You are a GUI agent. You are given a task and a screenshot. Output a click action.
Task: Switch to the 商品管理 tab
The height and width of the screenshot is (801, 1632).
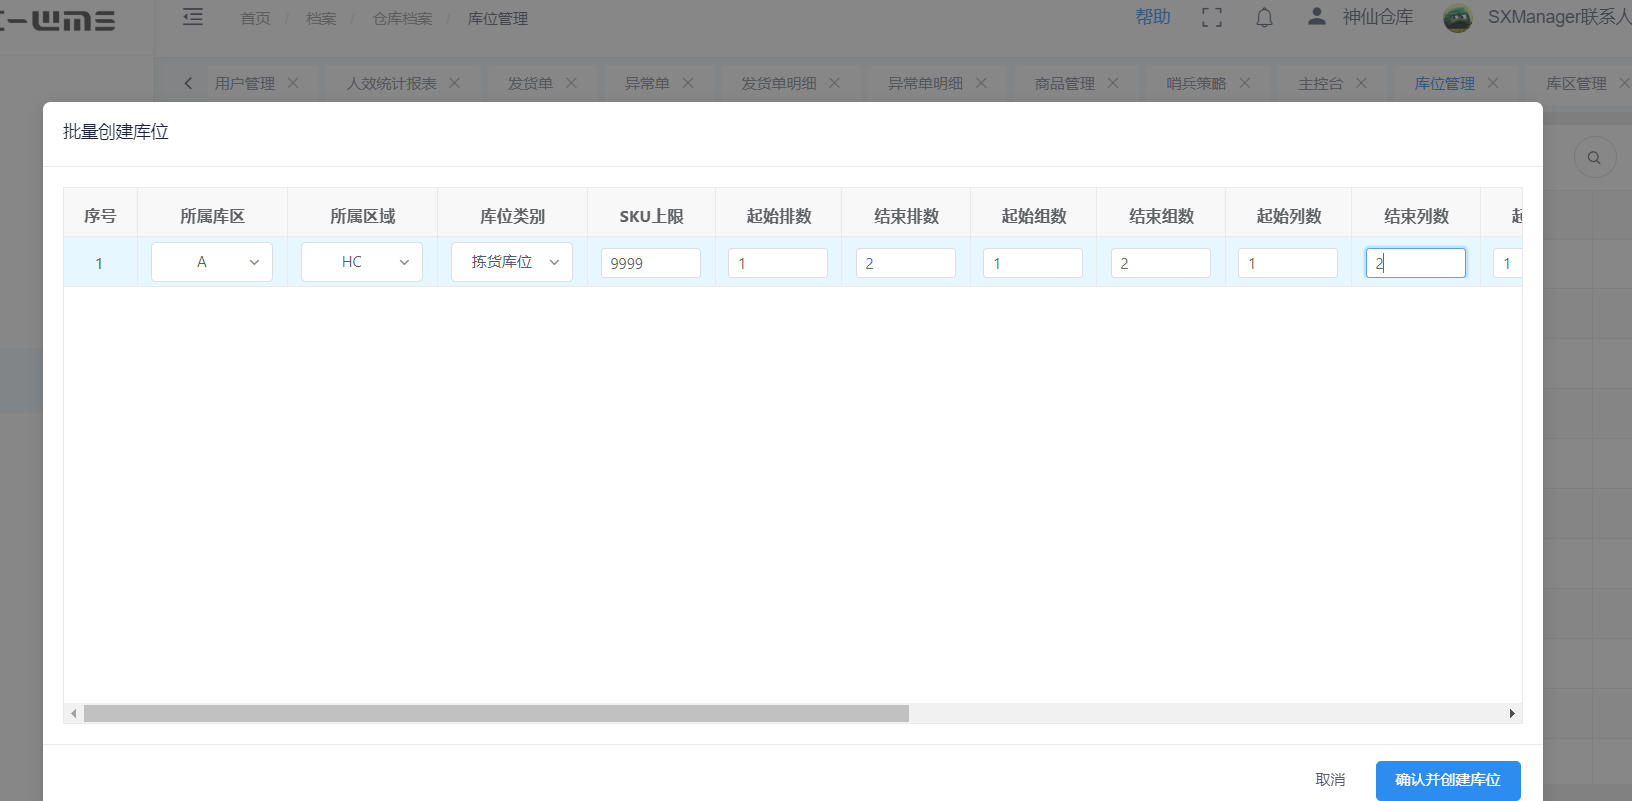1064,83
